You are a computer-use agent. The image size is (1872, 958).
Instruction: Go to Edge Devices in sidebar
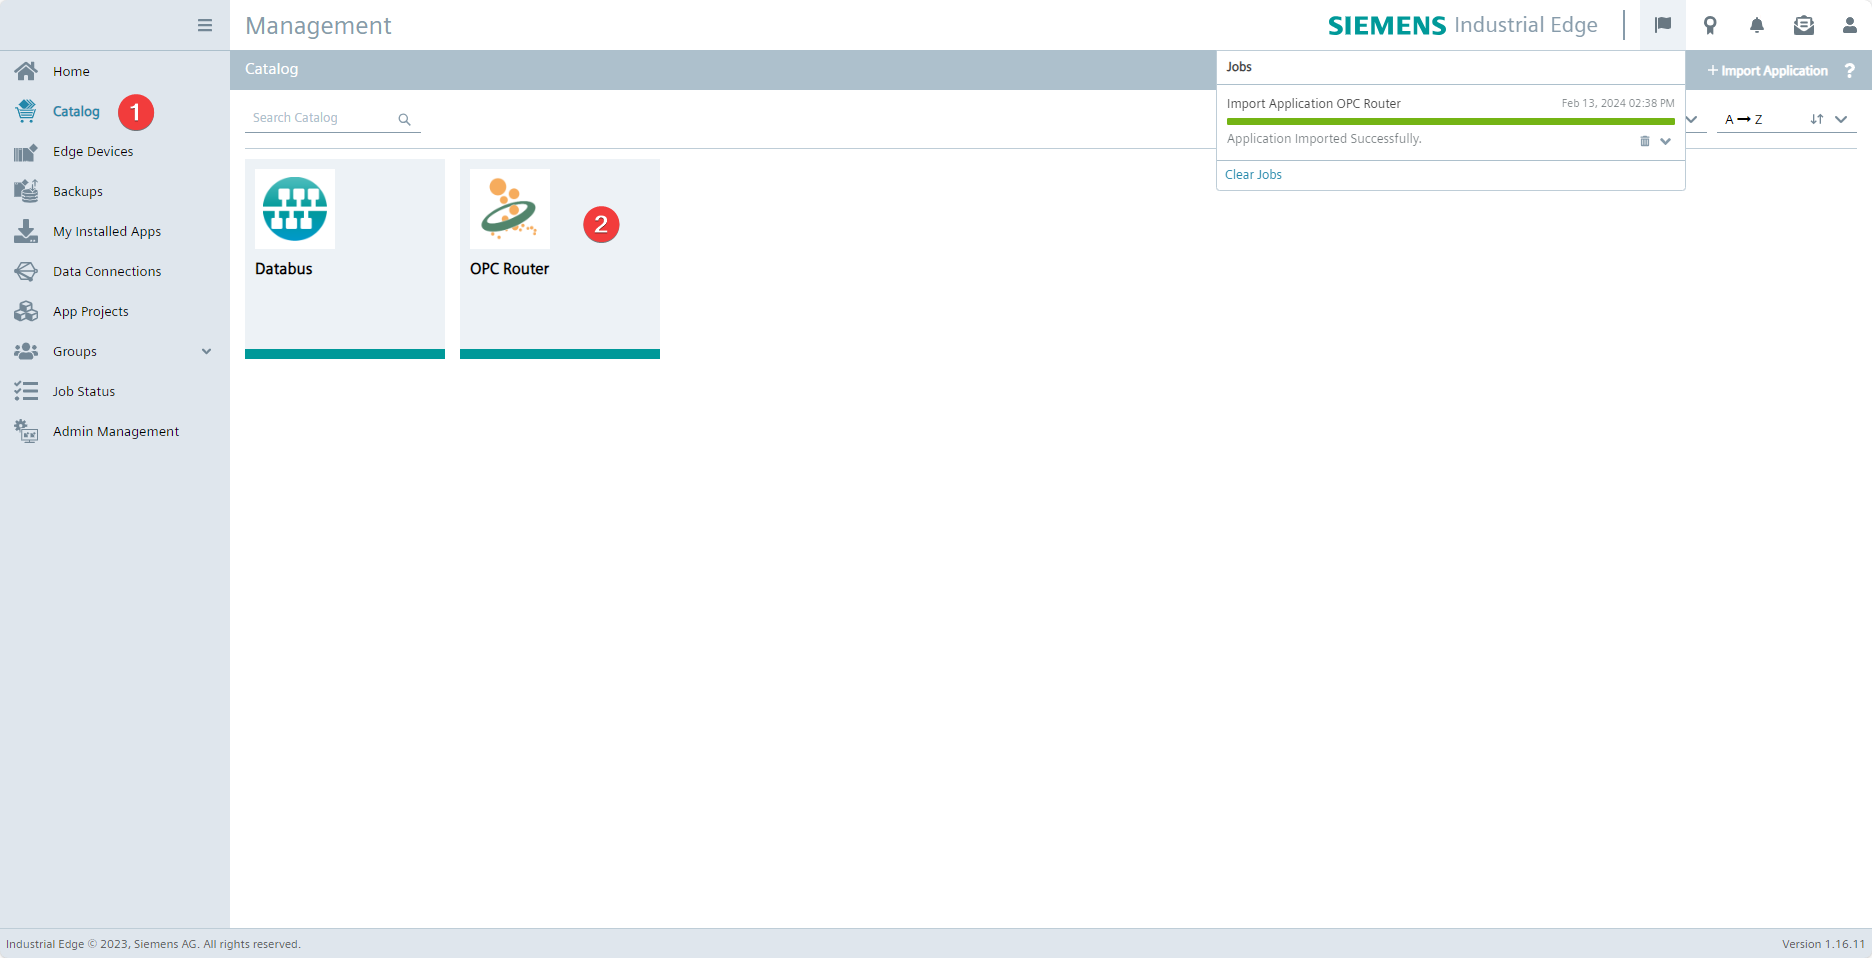click(93, 151)
